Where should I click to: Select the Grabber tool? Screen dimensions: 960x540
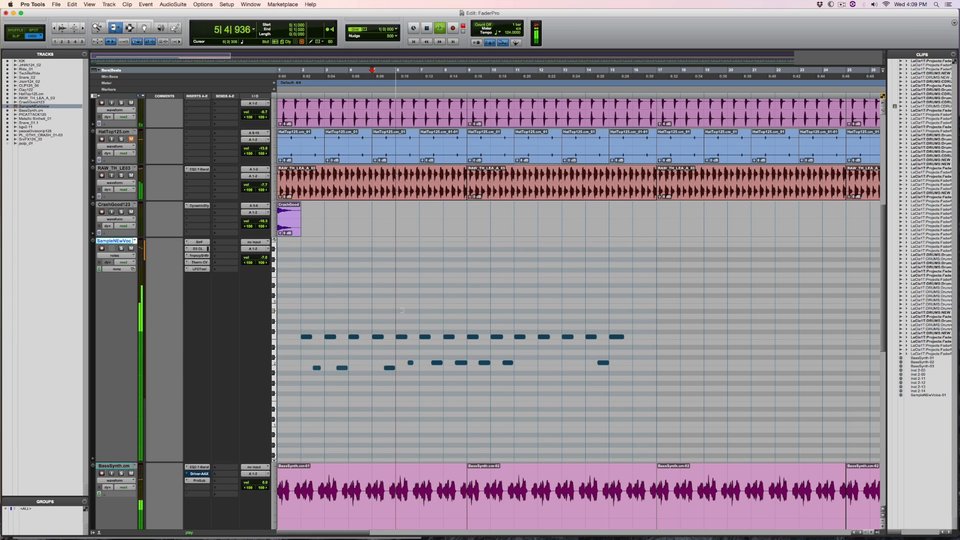click(x=144, y=28)
